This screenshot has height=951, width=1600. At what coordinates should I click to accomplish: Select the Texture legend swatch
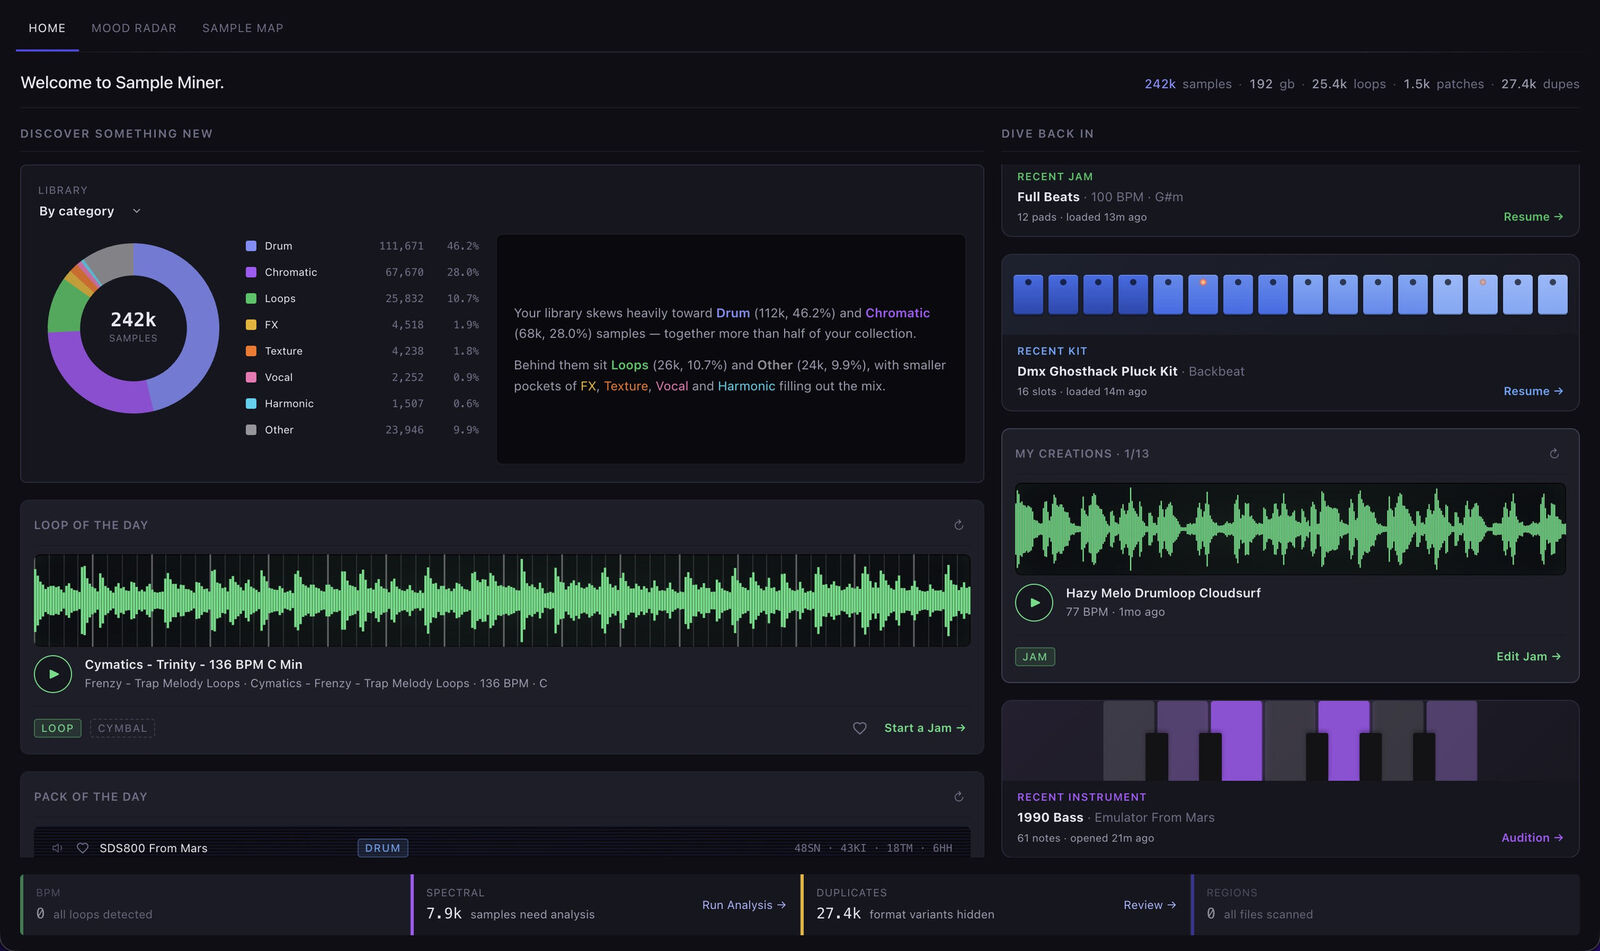click(x=251, y=351)
